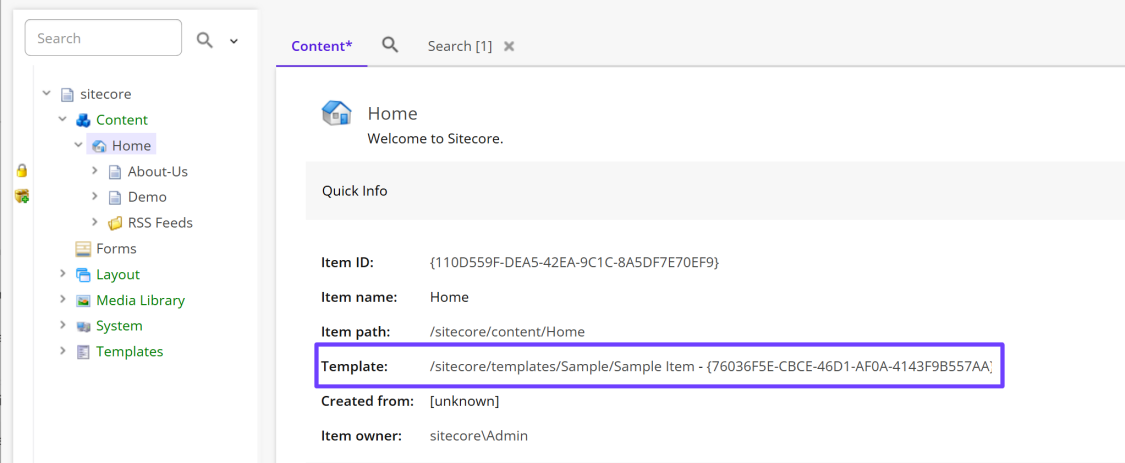Viewport: 1125px width, 463px height.
Task: Click the Templates icon
Action: point(83,352)
